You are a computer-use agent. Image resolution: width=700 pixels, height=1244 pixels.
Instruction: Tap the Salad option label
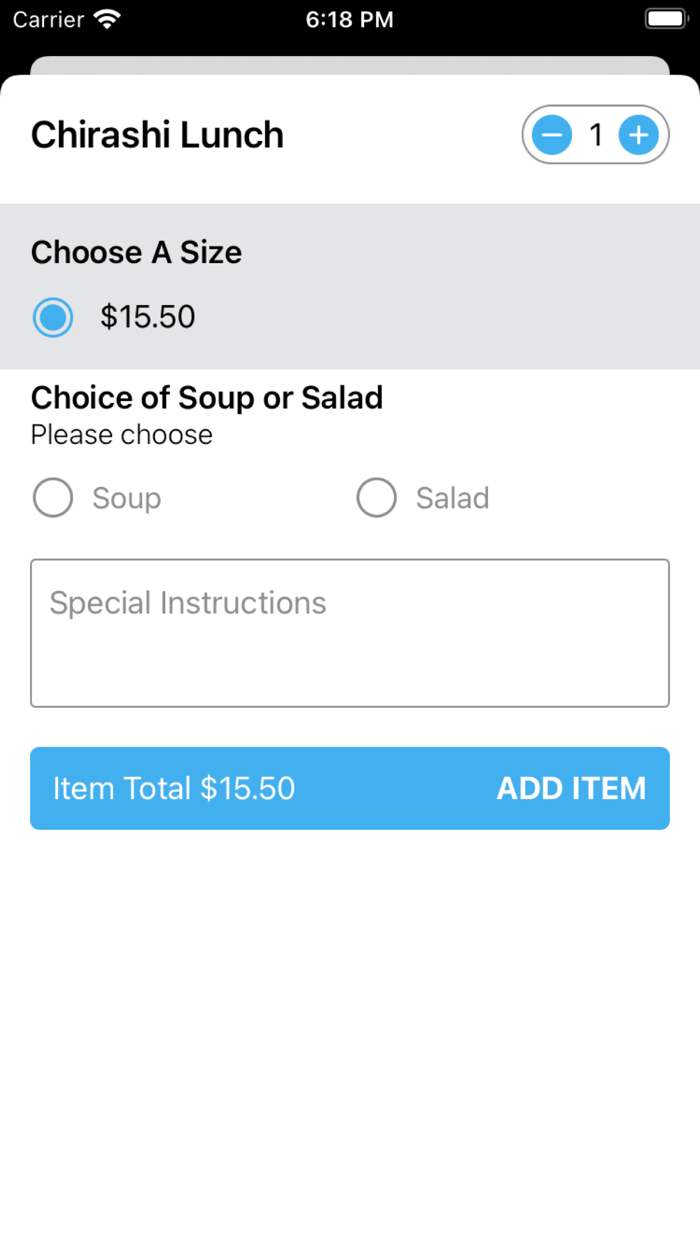click(x=453, y=498)
